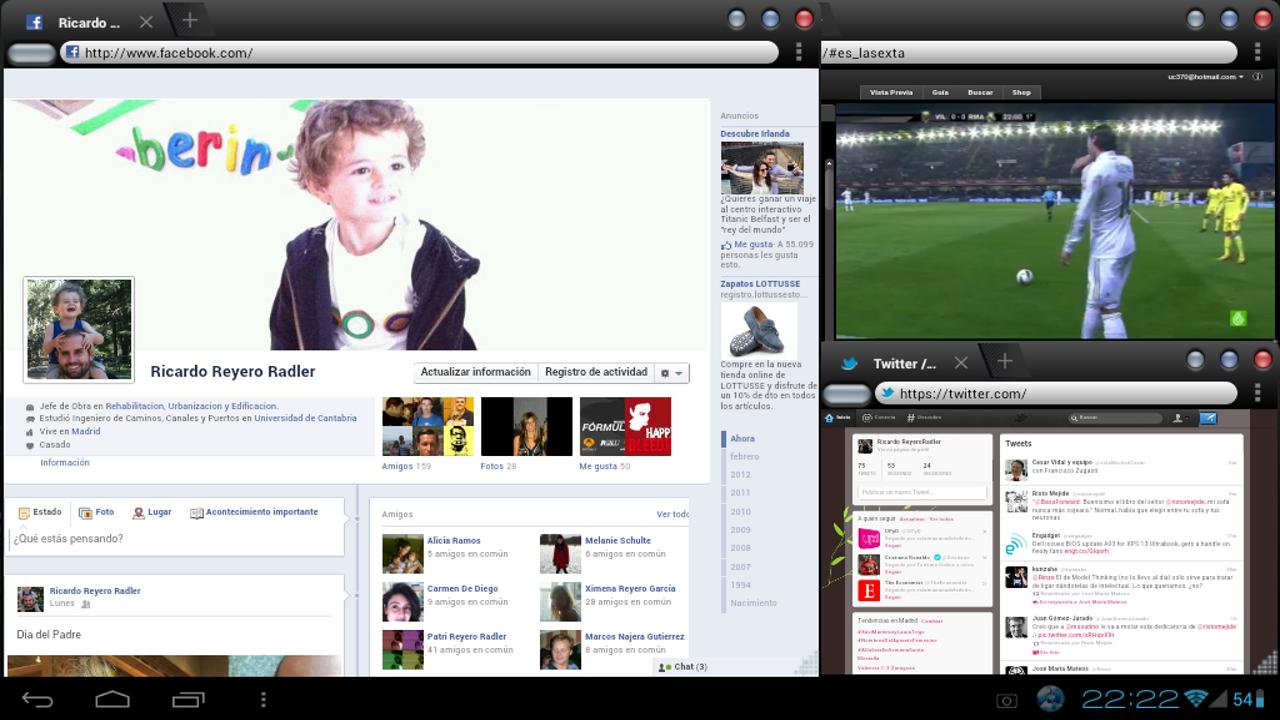This screenshot has height=720, width=1280.
Task: Open the Chat (3) bar
Action: pyautogui.click(x=684, y=667)
